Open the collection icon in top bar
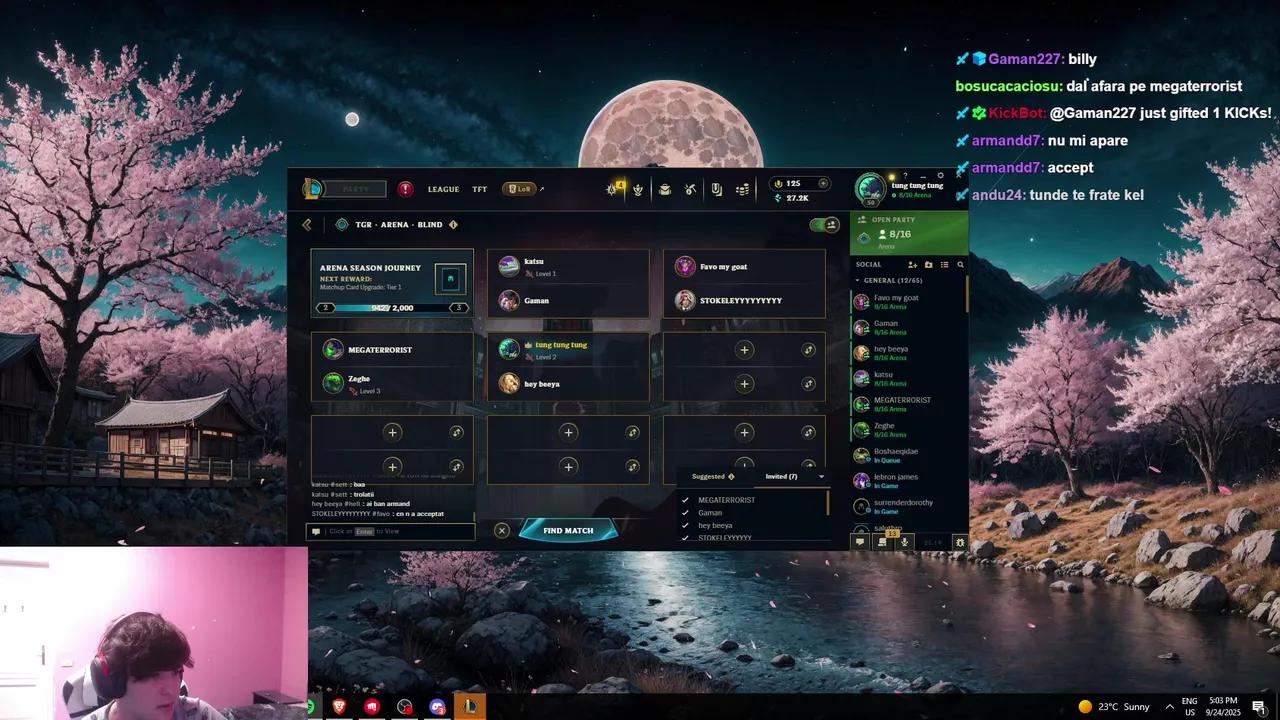Image resolution: width=1280 pixels, height=720 pixels. point(664,189)
